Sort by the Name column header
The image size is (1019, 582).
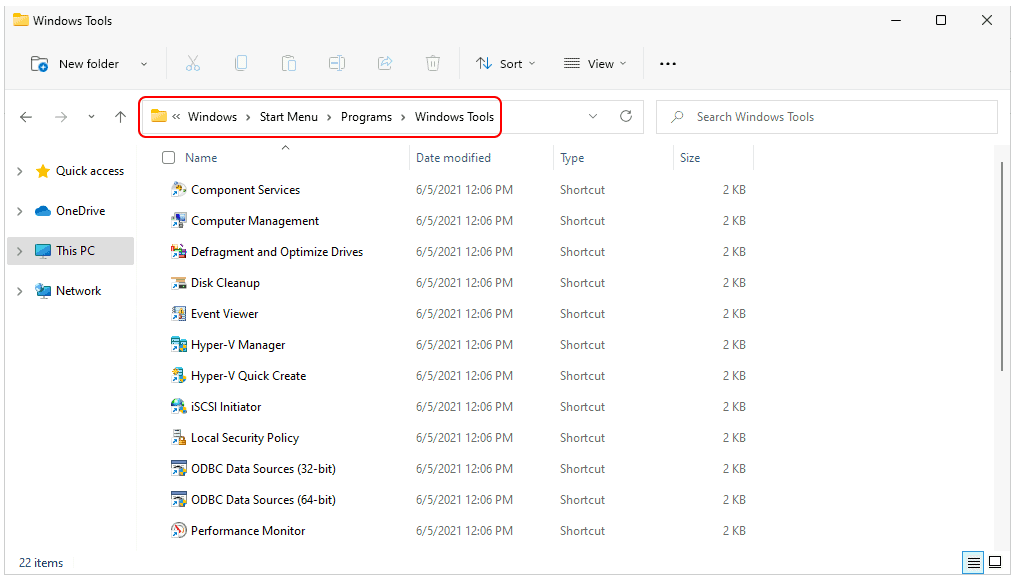(x=201, y=158)
